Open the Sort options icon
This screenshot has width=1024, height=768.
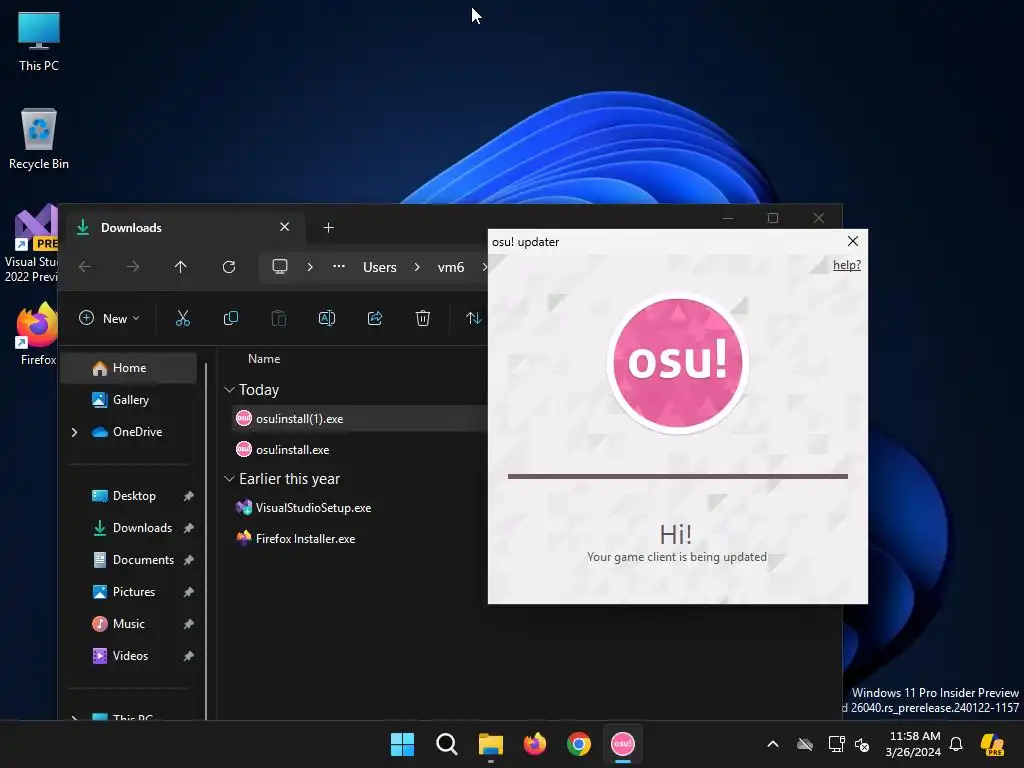pos(473,319)
